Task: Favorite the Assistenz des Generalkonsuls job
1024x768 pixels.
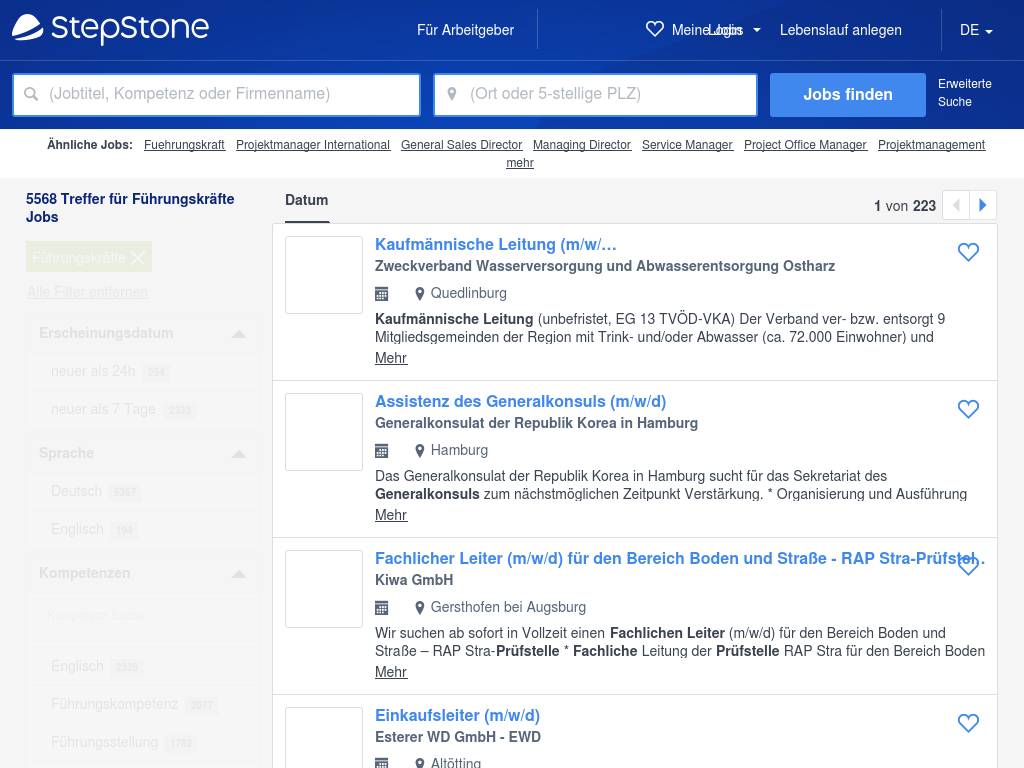Action: [x=968, y=410]
